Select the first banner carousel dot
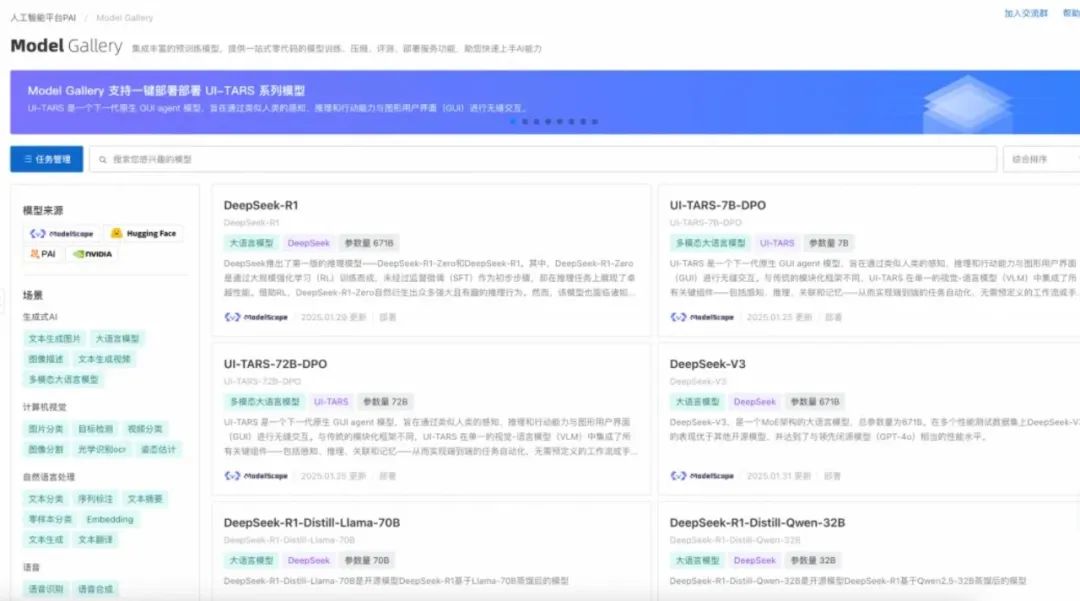Viewport: 1080px width, 601px height. [x=513, y=122]
